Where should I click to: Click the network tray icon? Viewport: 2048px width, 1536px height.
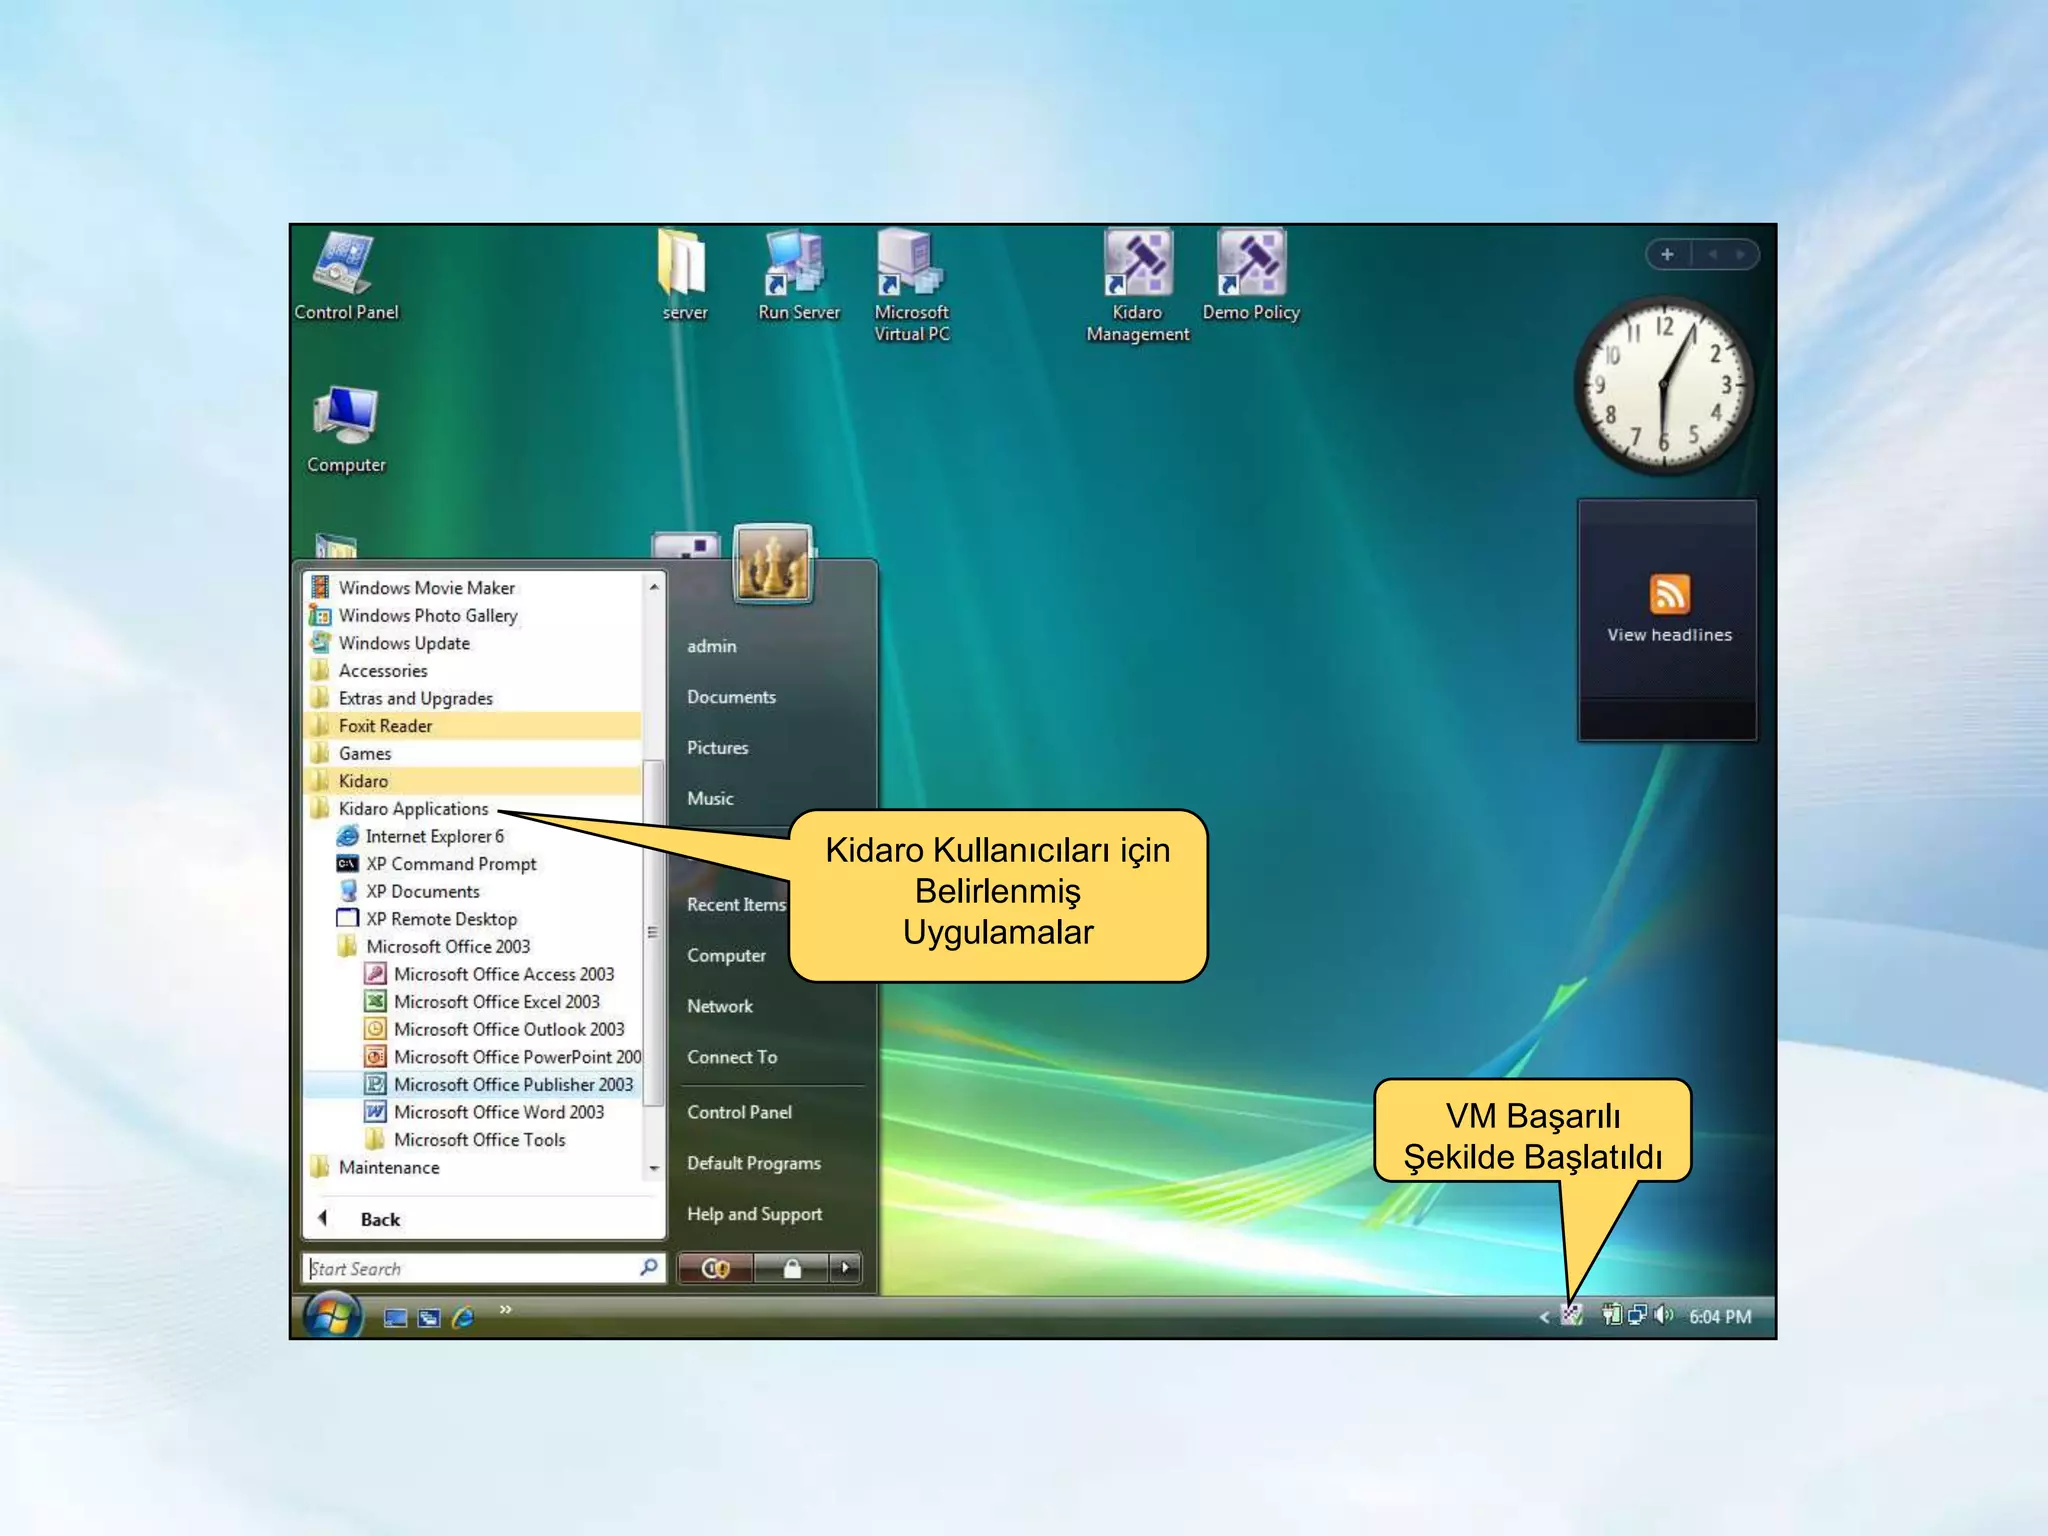tap(1637, 1315)
